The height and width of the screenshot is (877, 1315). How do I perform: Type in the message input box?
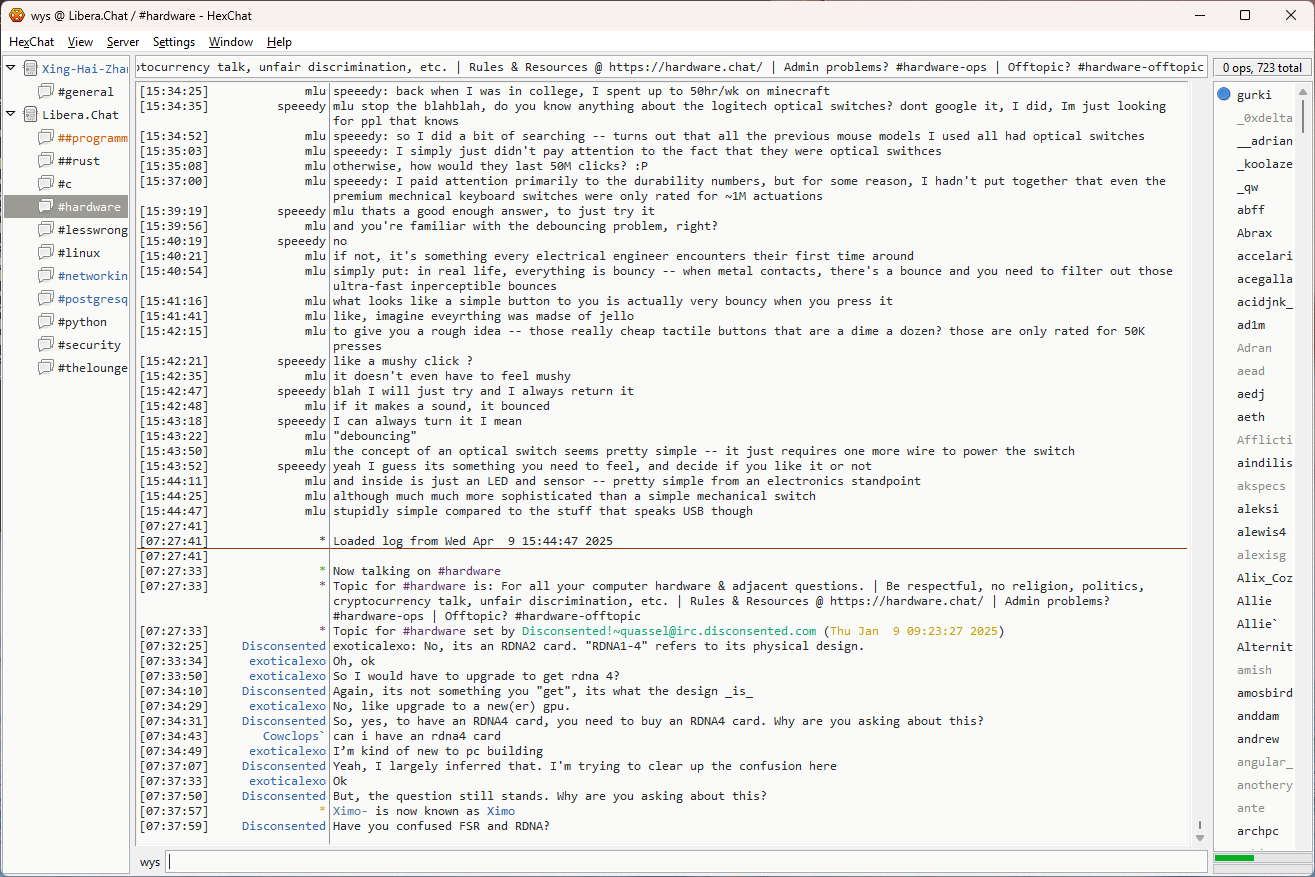pyautogui.click(x=686, y=861)
